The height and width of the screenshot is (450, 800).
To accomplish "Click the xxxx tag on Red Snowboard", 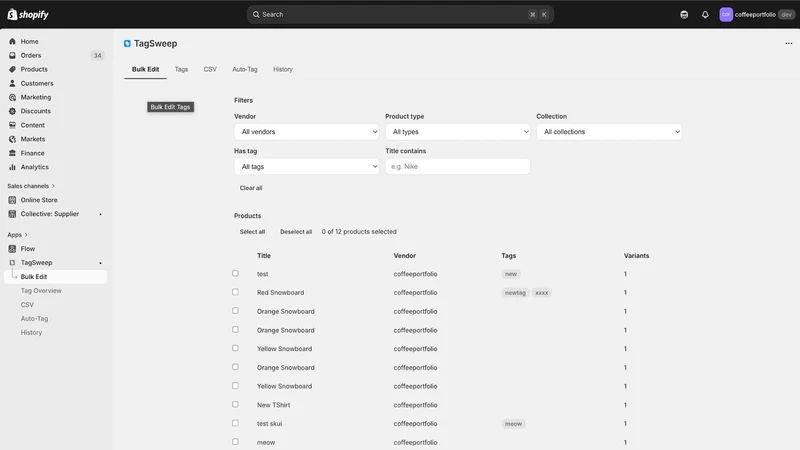I will point(541,293).
